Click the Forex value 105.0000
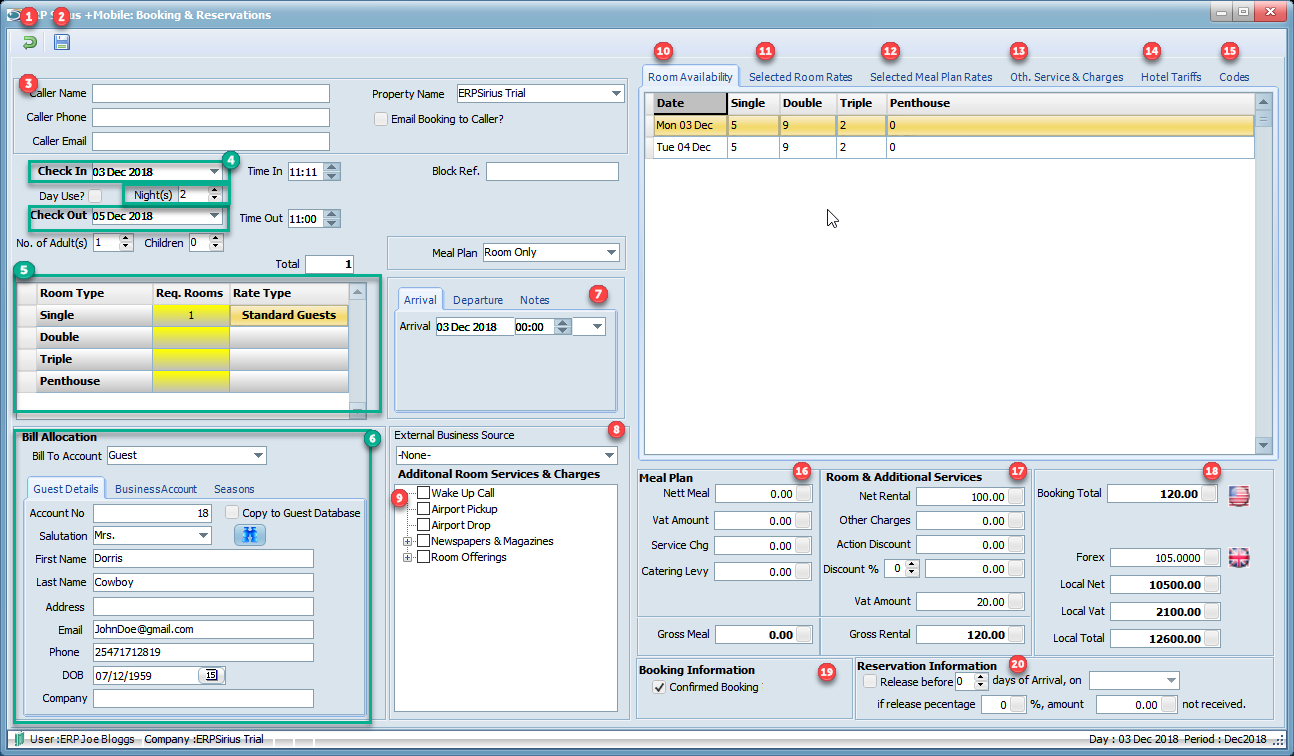The height and width of the screenshot is (756, 1294). pos(1157,558)
